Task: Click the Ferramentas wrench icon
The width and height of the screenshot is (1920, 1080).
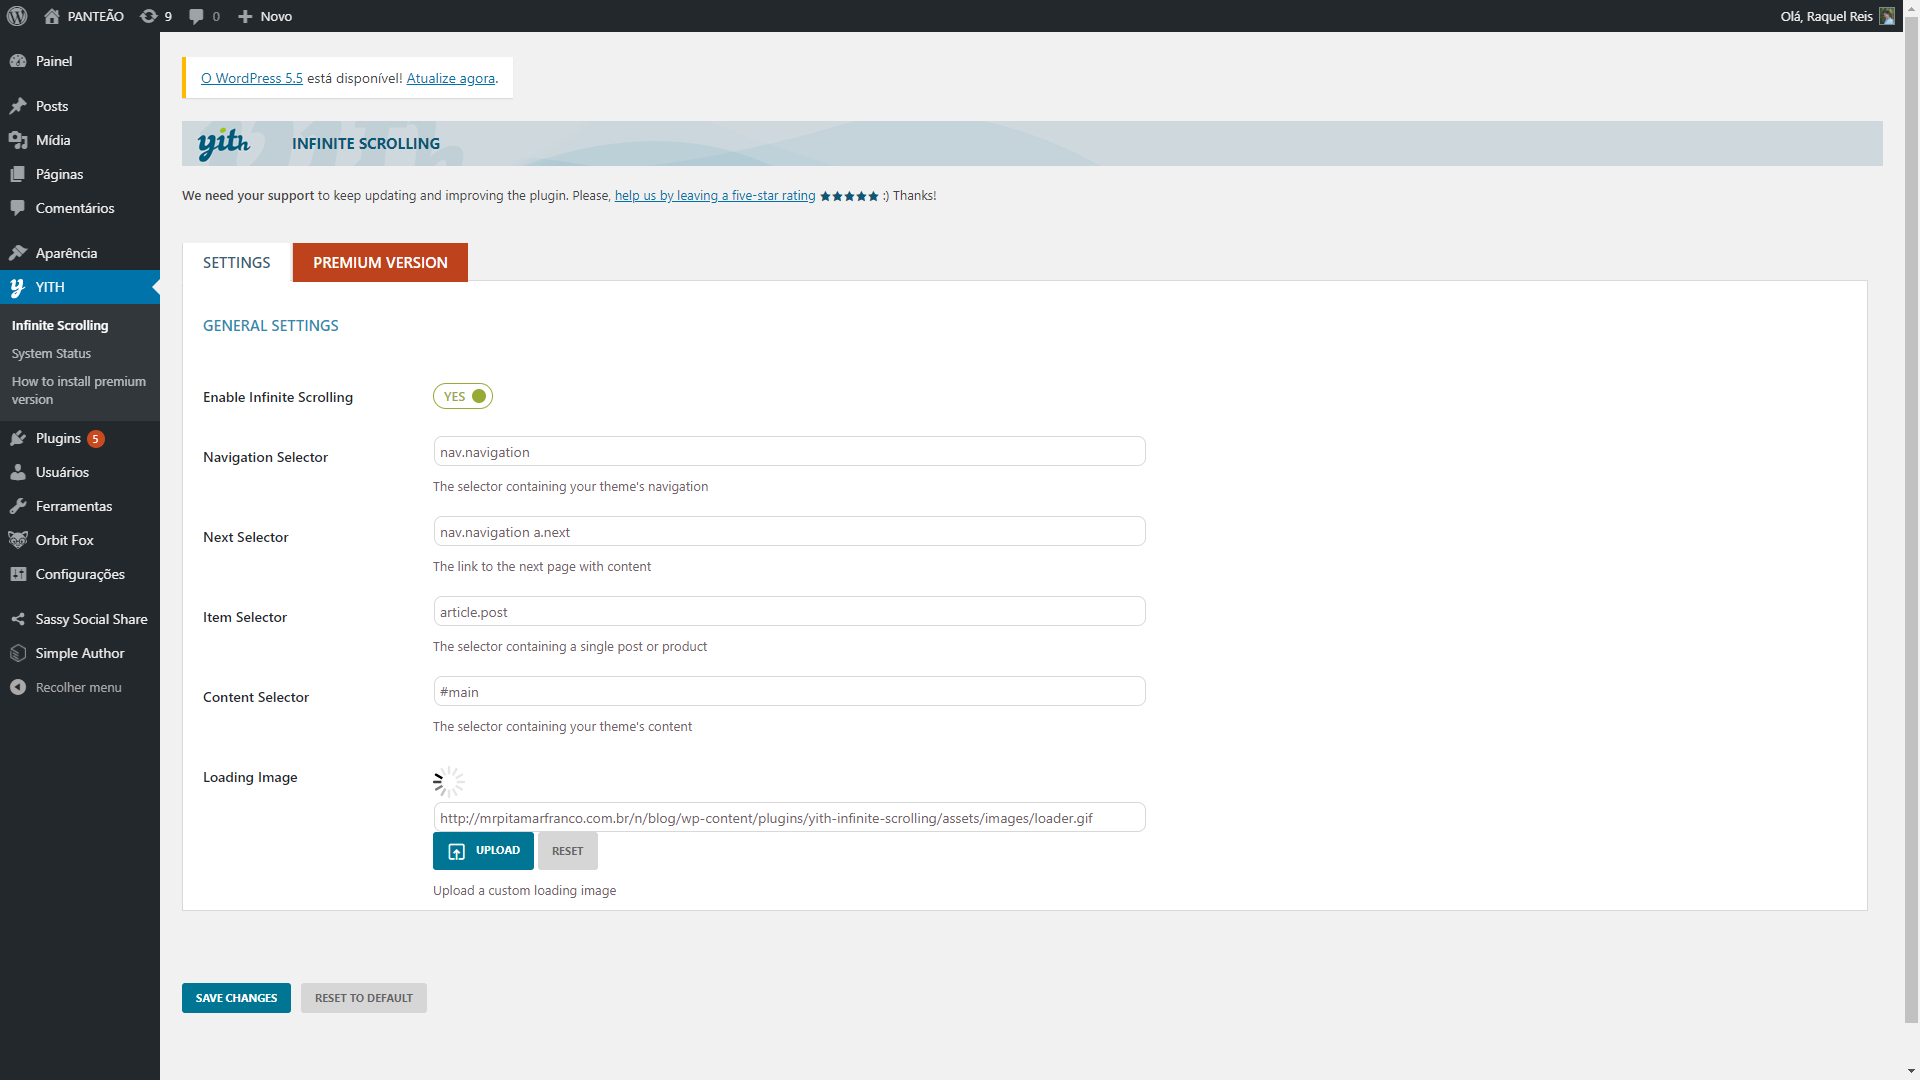Action: (x=18, y=506)
